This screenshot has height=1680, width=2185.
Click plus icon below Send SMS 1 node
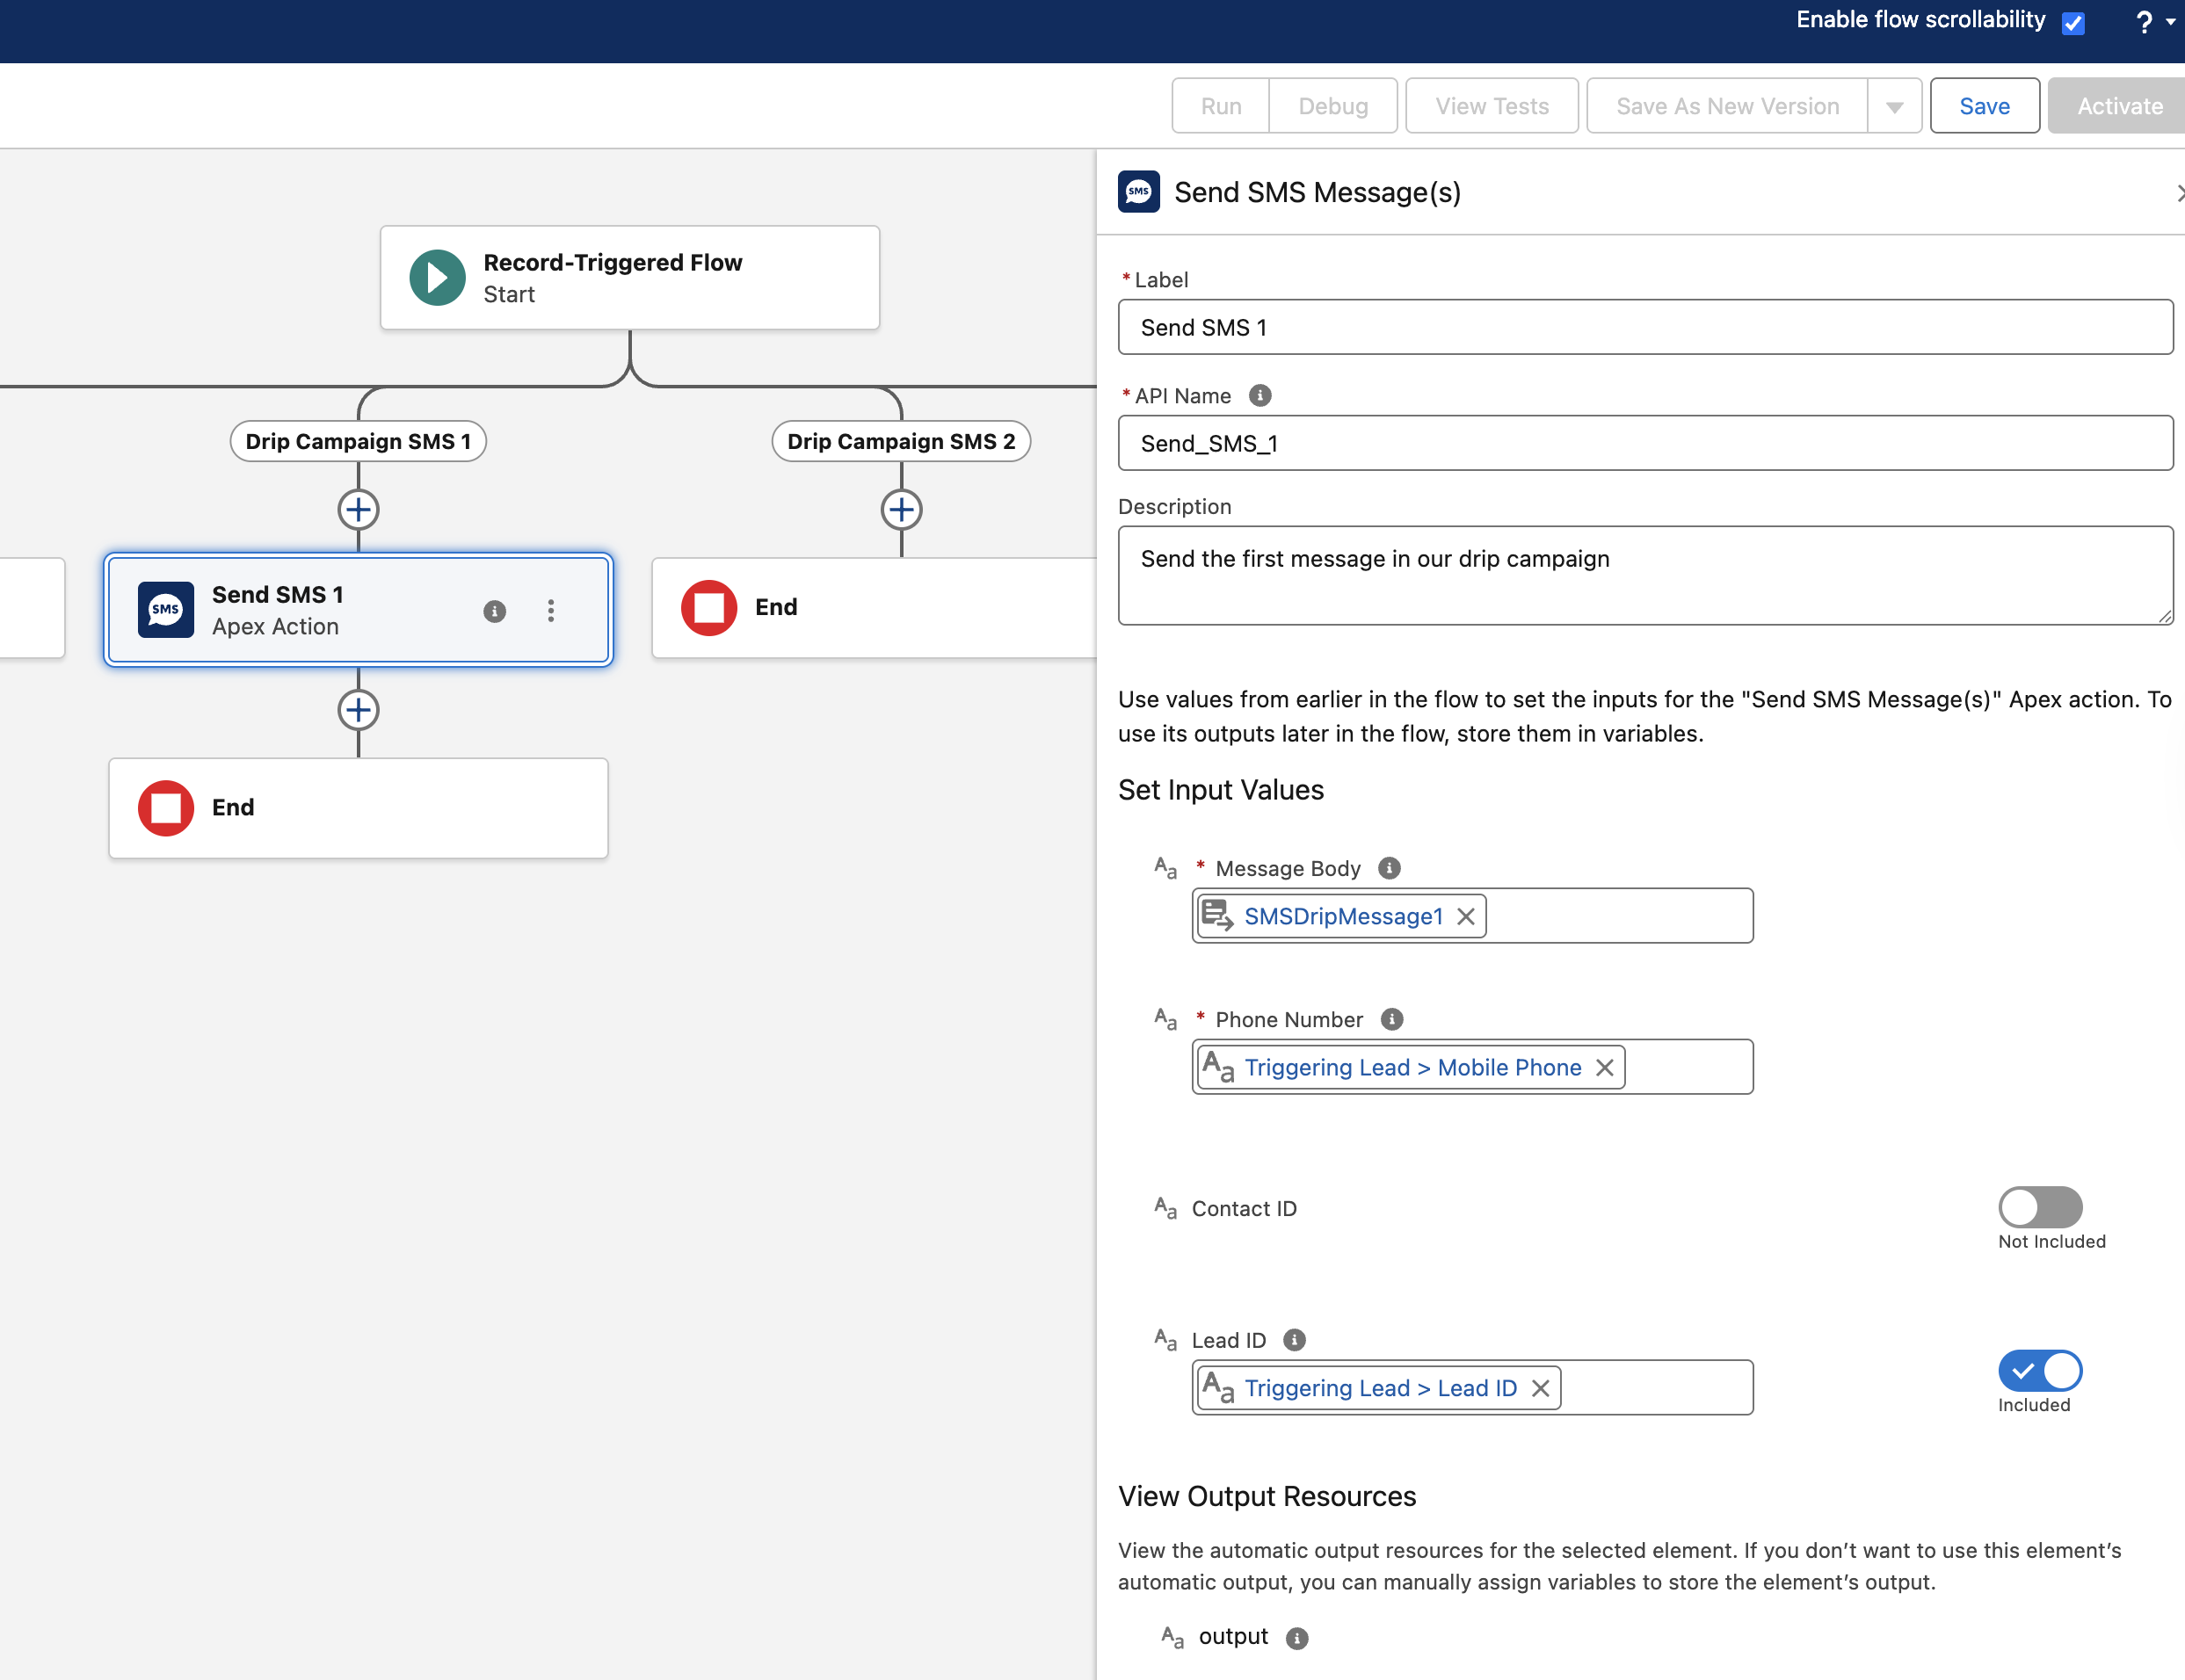click(x=358, y=711)
